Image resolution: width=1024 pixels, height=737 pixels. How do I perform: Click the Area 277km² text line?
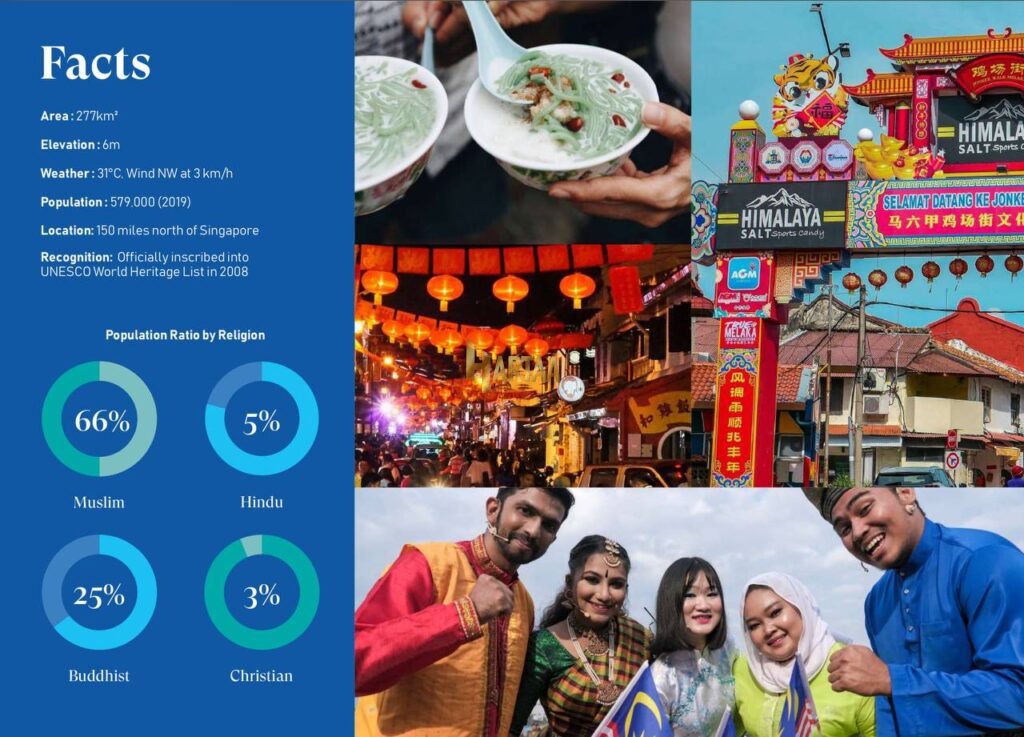(x=79, y=116)
